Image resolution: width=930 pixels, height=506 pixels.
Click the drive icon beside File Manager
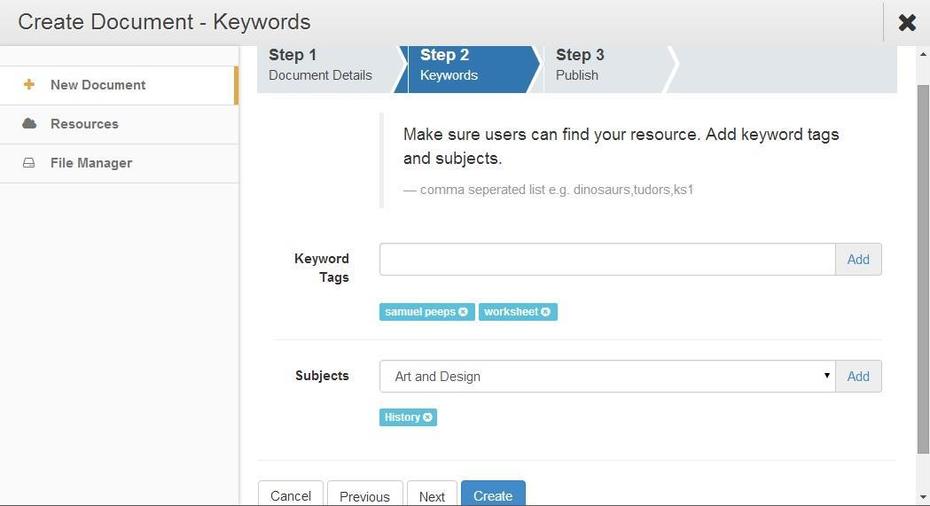point(28,163)
